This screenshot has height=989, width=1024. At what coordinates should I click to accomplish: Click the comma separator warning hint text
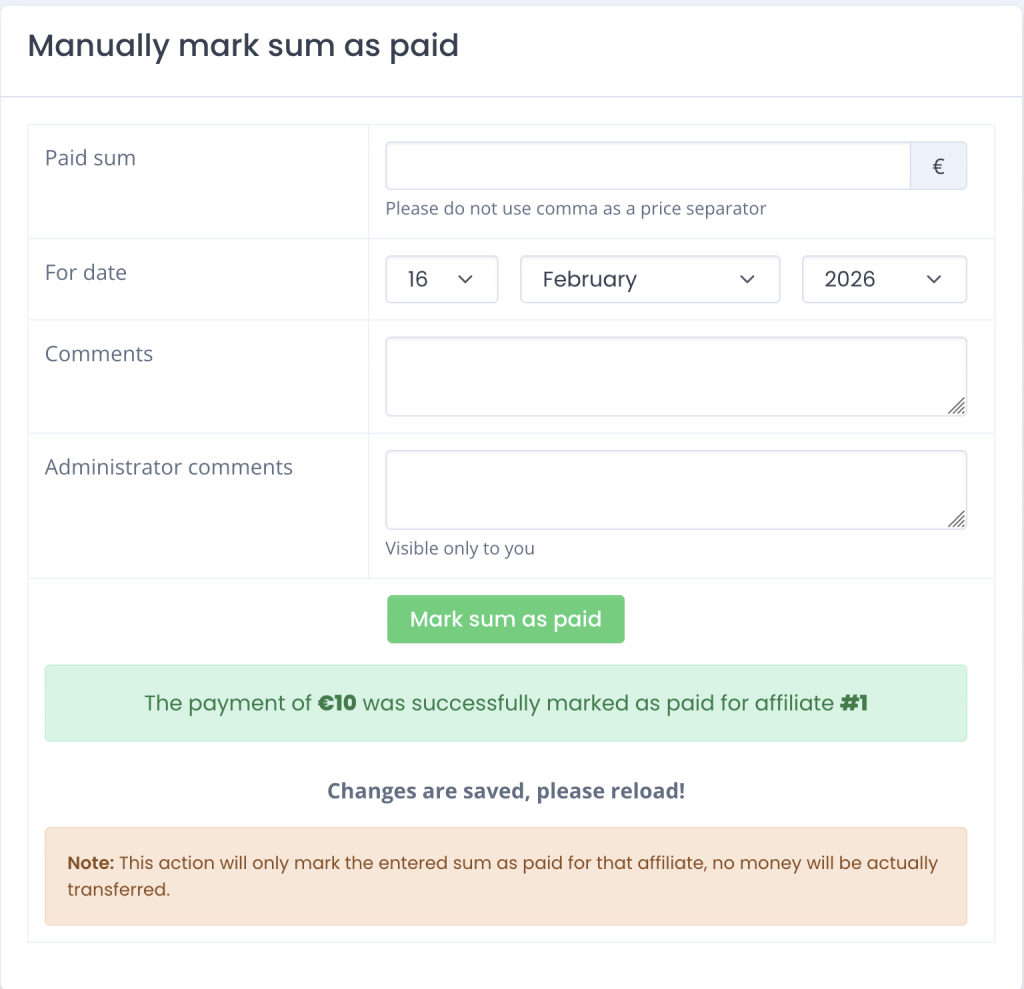[575, 208]
